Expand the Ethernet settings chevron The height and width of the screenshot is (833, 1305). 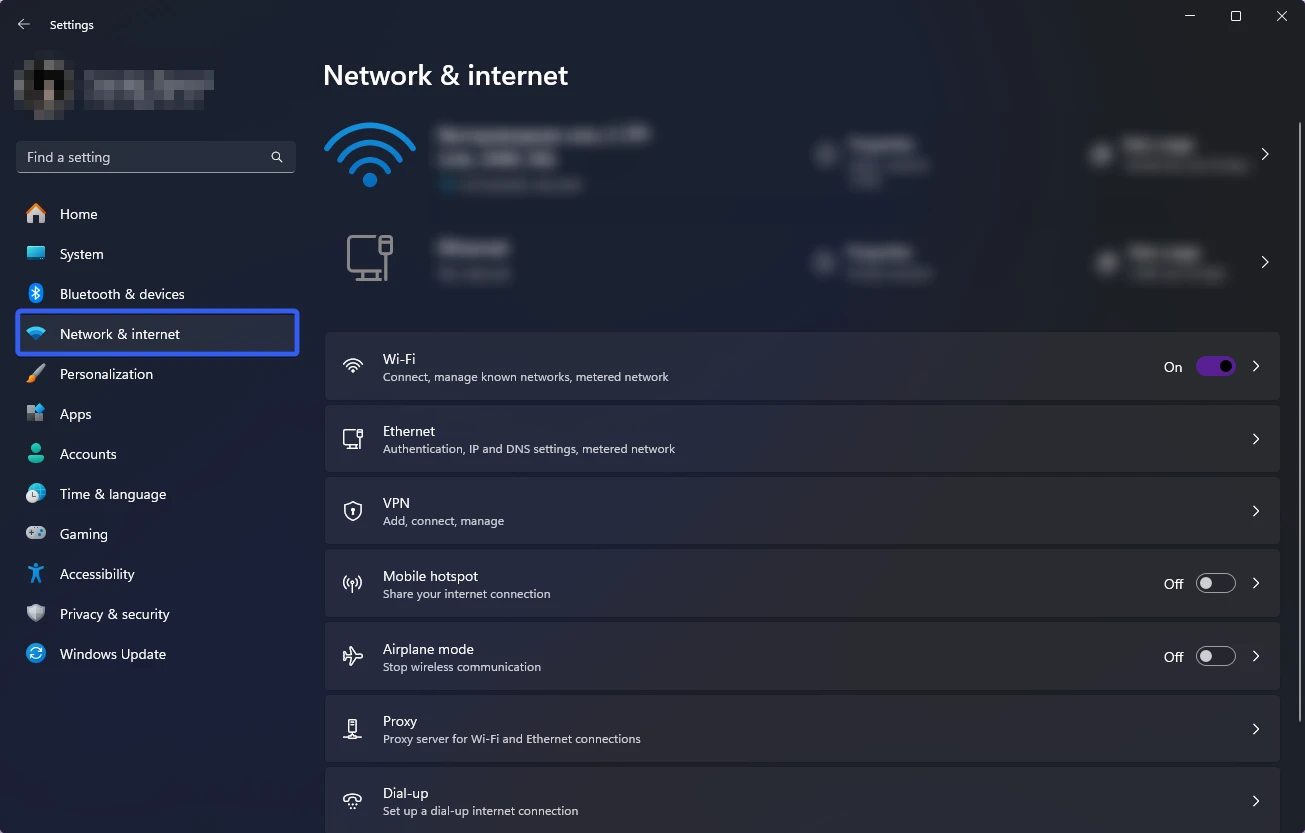(x=1256, y=439)
